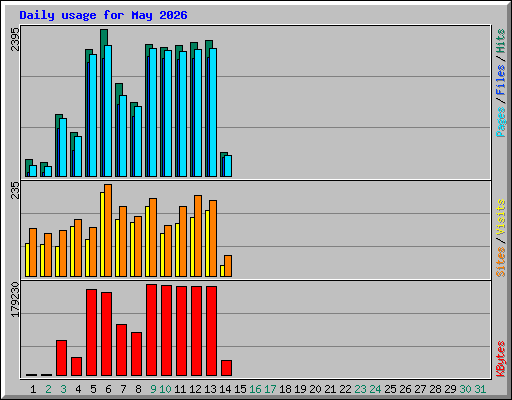
Task: Click the cyan Pages bar for day 8
Action: (138, 141)
